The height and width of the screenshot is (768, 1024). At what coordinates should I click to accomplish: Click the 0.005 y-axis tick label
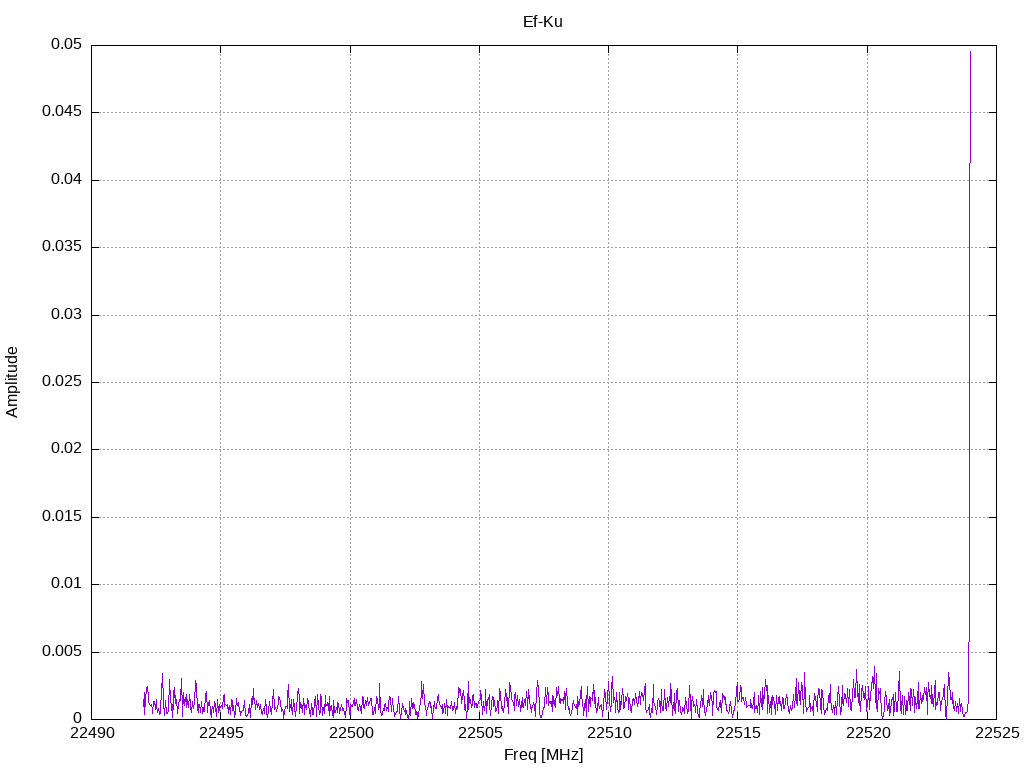click(x=62, y=652)
